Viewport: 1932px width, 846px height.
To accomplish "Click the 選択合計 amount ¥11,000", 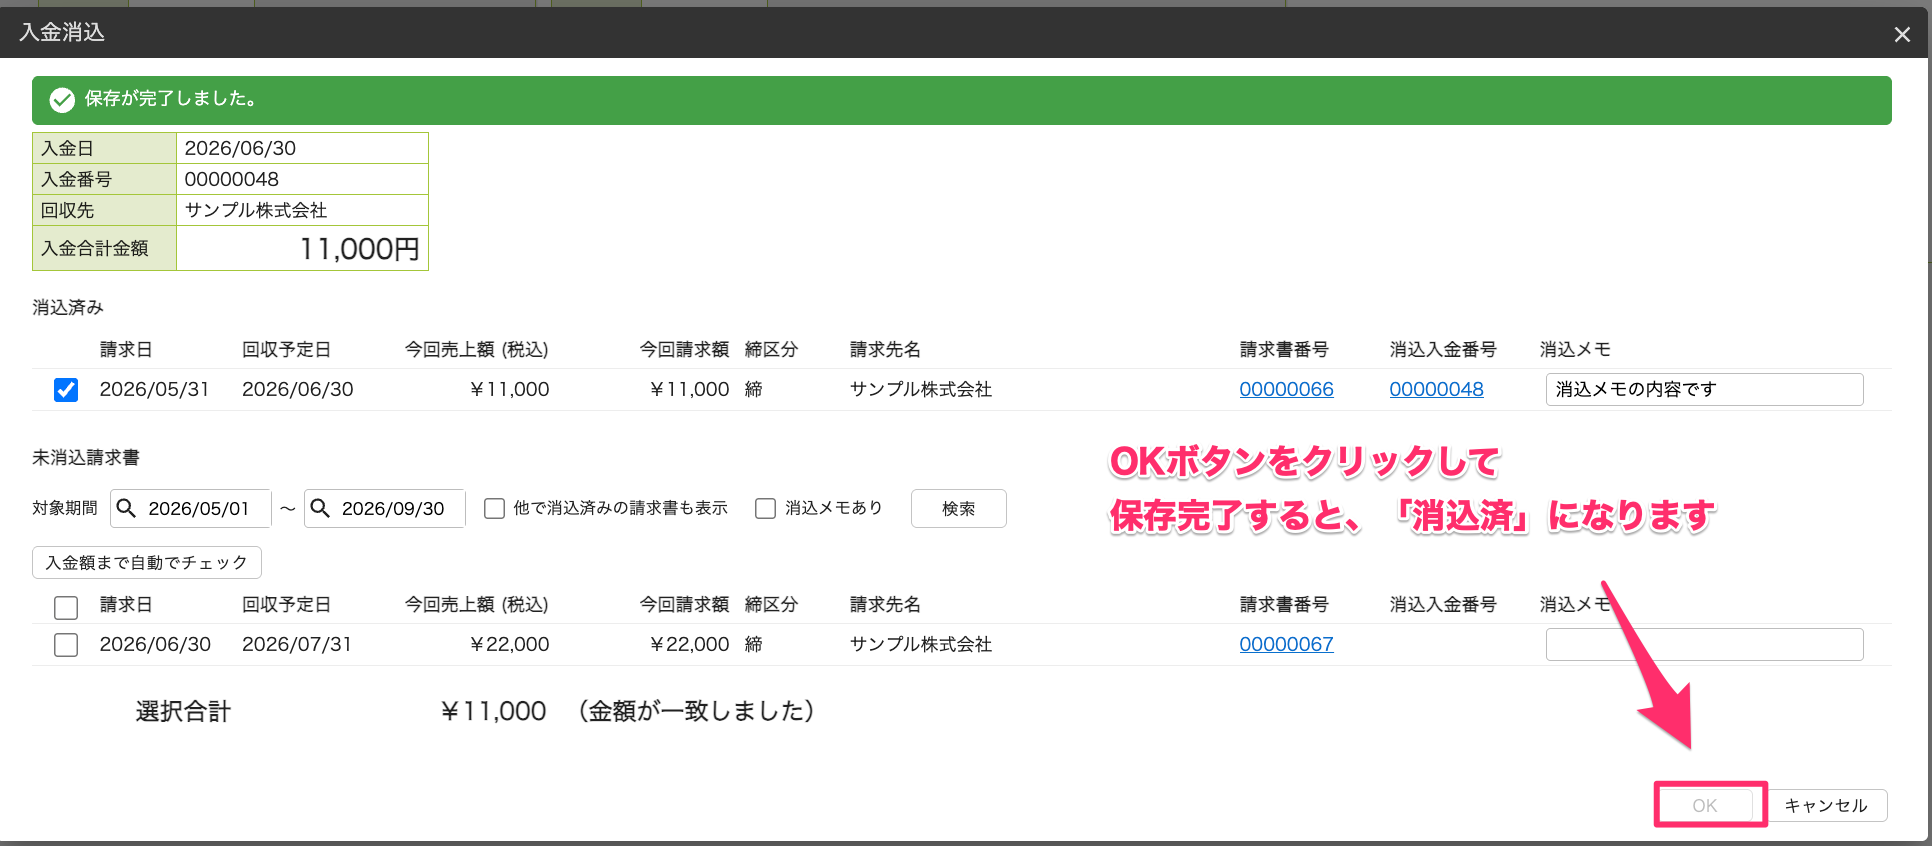I will coord(493,711).
